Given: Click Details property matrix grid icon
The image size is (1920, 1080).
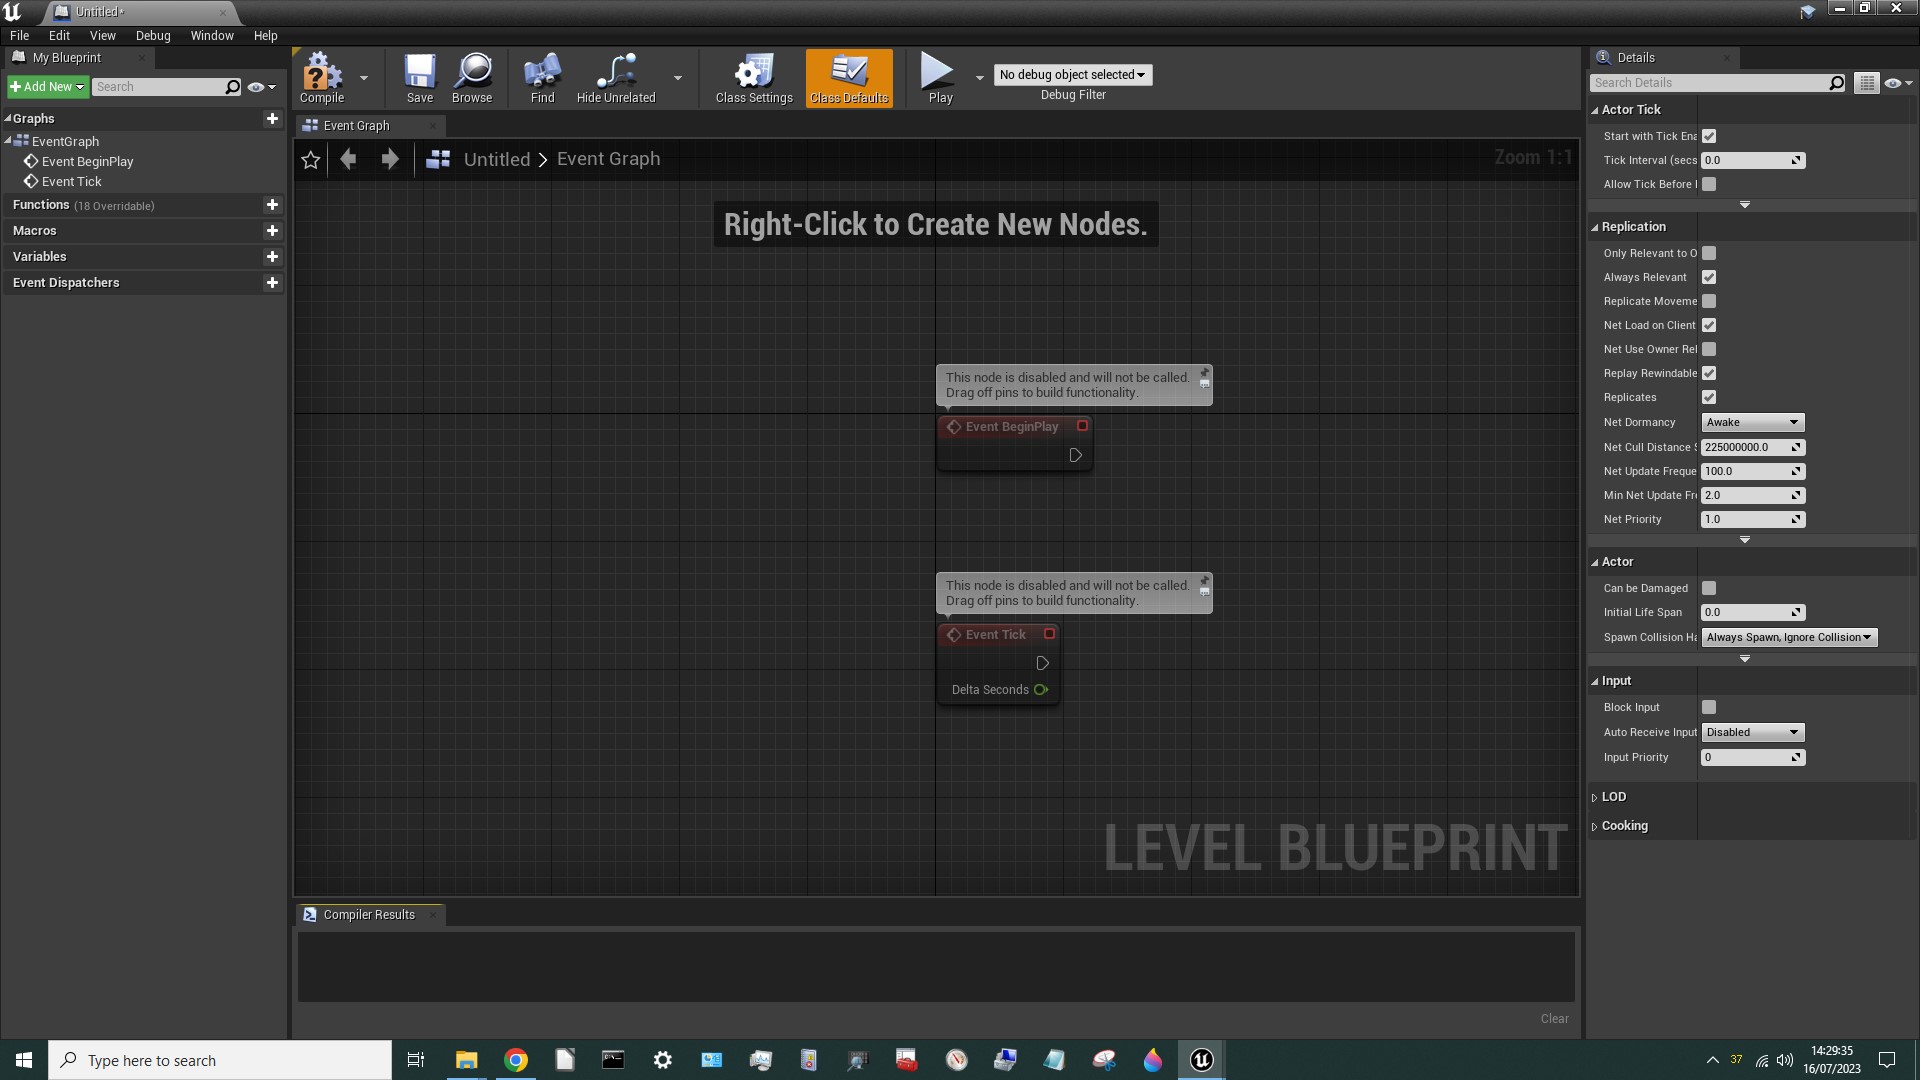Looking at the screenshot, I should click(x=1866, y=83).
